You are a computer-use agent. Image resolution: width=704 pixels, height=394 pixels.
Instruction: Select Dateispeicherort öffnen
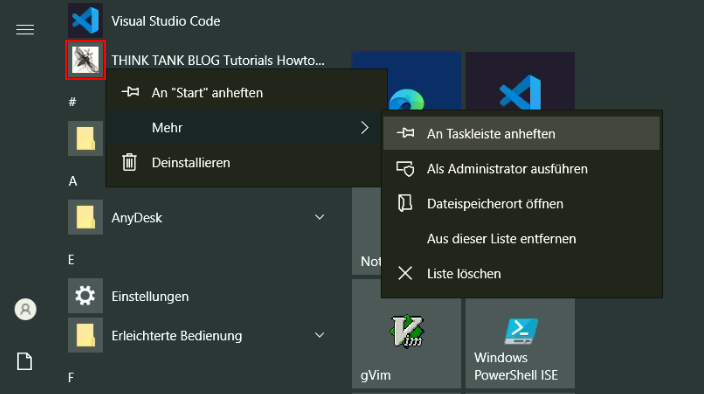click(x=521, y=204)
